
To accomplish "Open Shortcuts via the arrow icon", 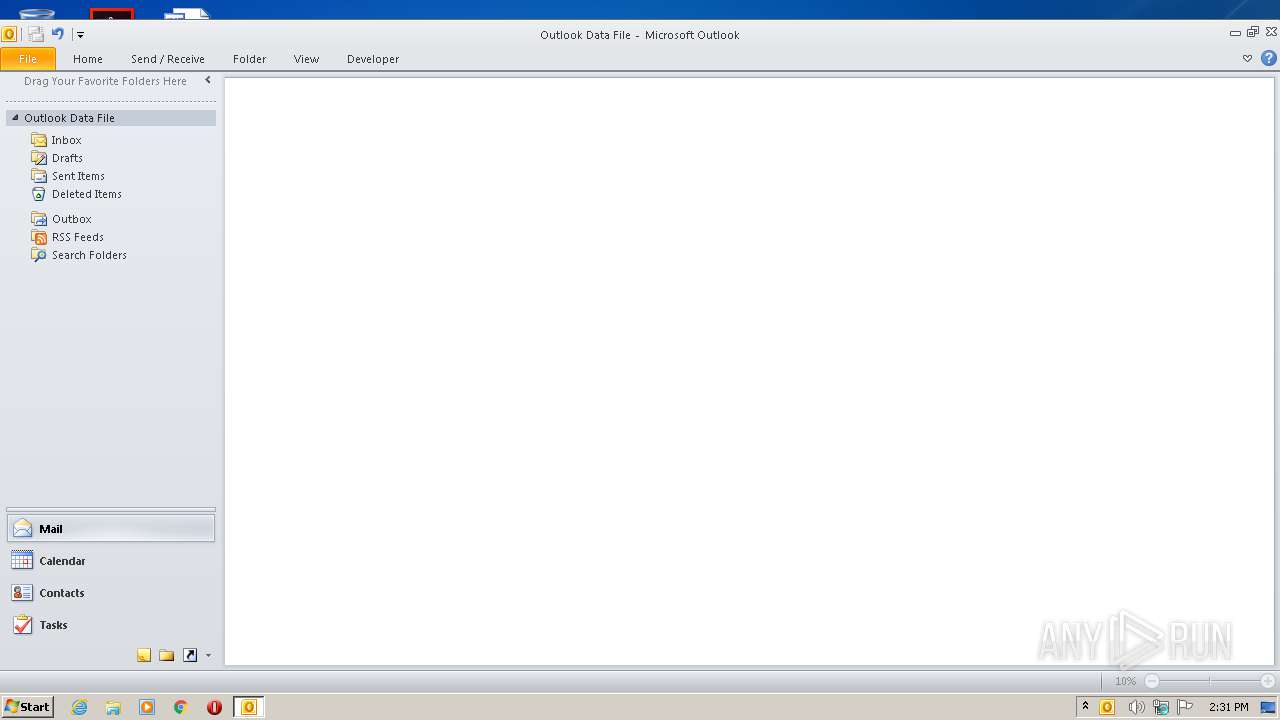I will 190,656.
